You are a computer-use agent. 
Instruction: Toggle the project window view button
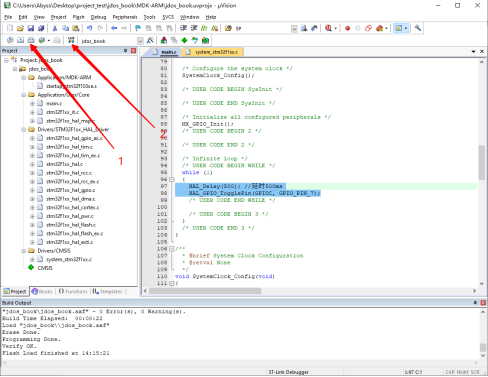[399, 28]
